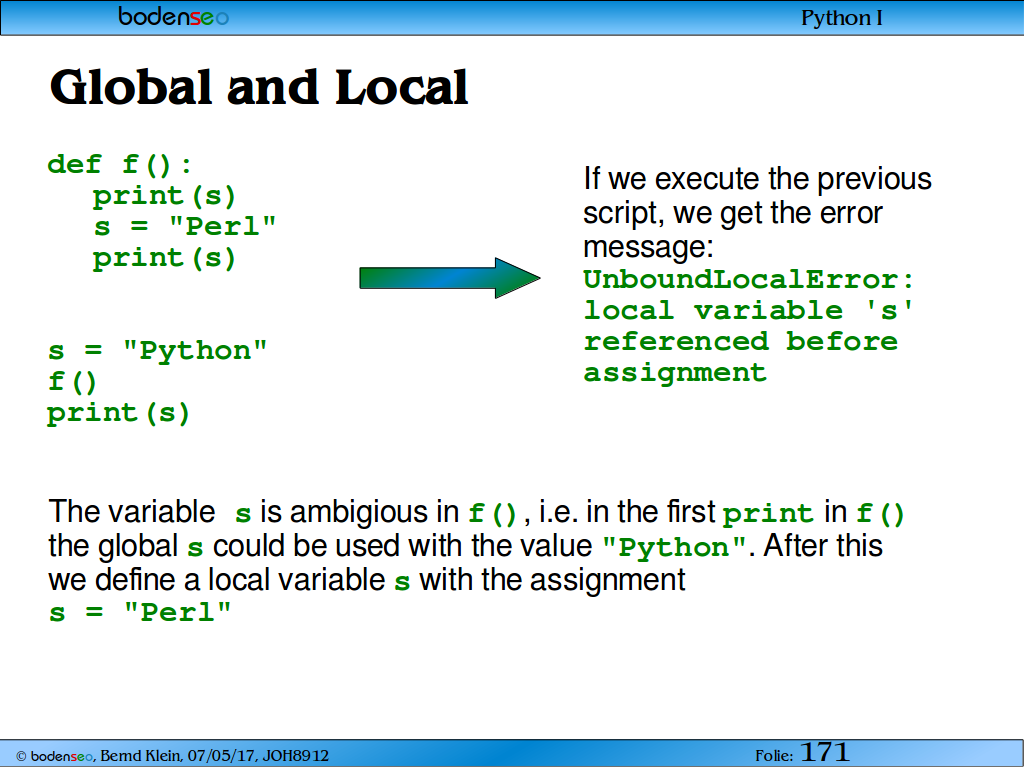The width and height of the screenshot is (1024, 768).
Task: Click the 'Python I' header text
Action: pyautogui.click(x=841, y=18)
